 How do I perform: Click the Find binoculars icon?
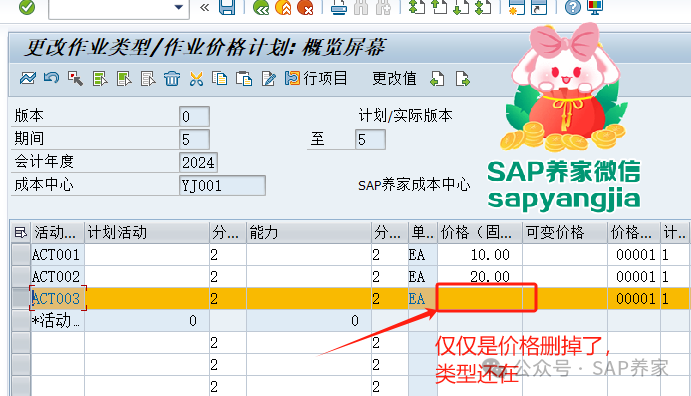coord(361,7)
